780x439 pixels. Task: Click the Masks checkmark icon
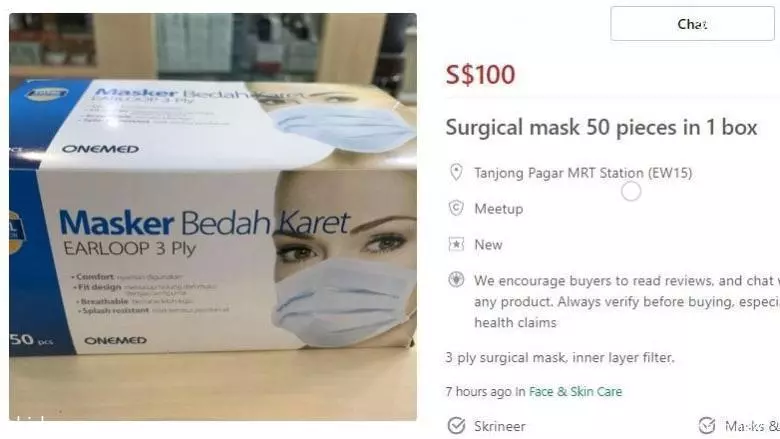707,426
